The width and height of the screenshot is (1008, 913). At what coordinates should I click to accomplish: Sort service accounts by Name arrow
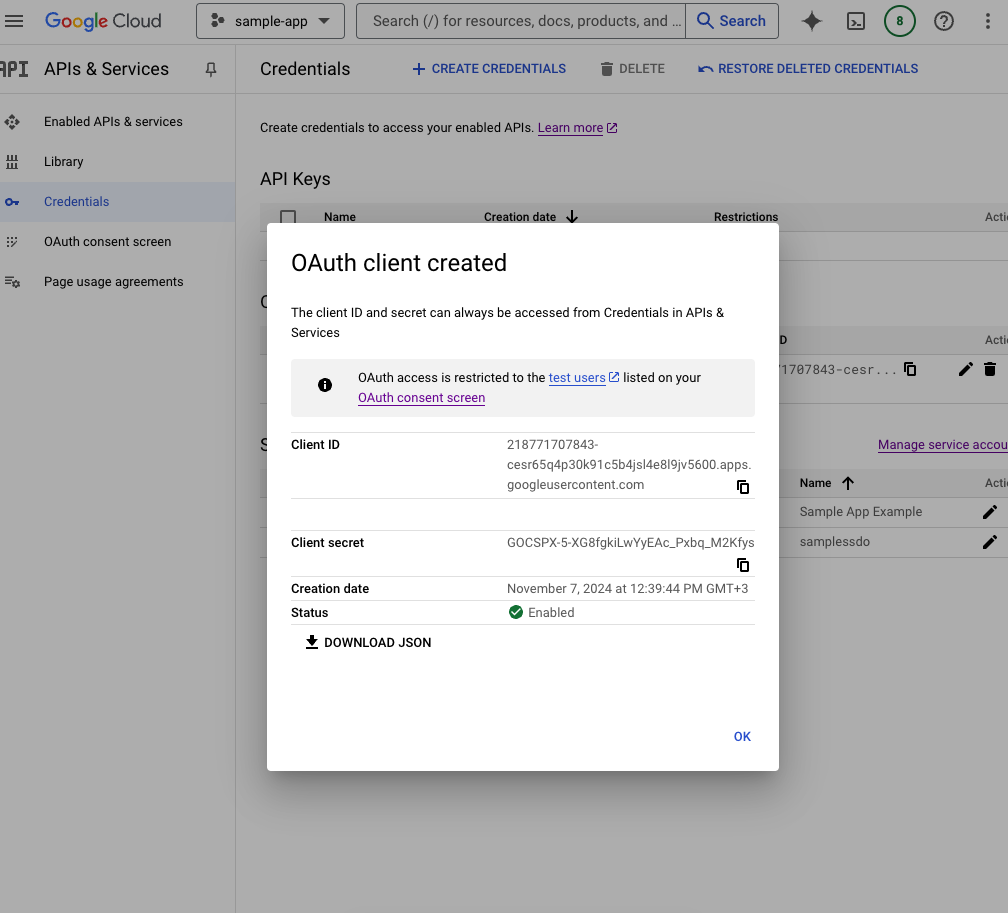pos(848,483)
